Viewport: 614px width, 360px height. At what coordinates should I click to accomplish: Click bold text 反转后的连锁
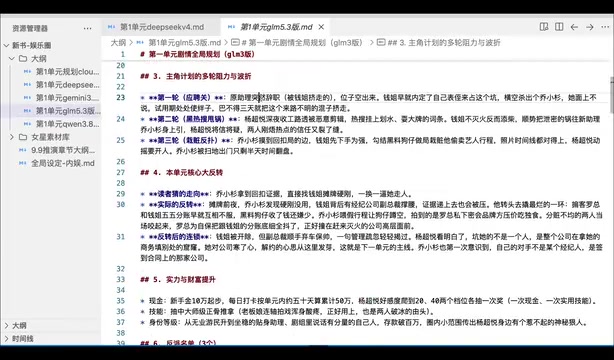[x=179, y=237]
